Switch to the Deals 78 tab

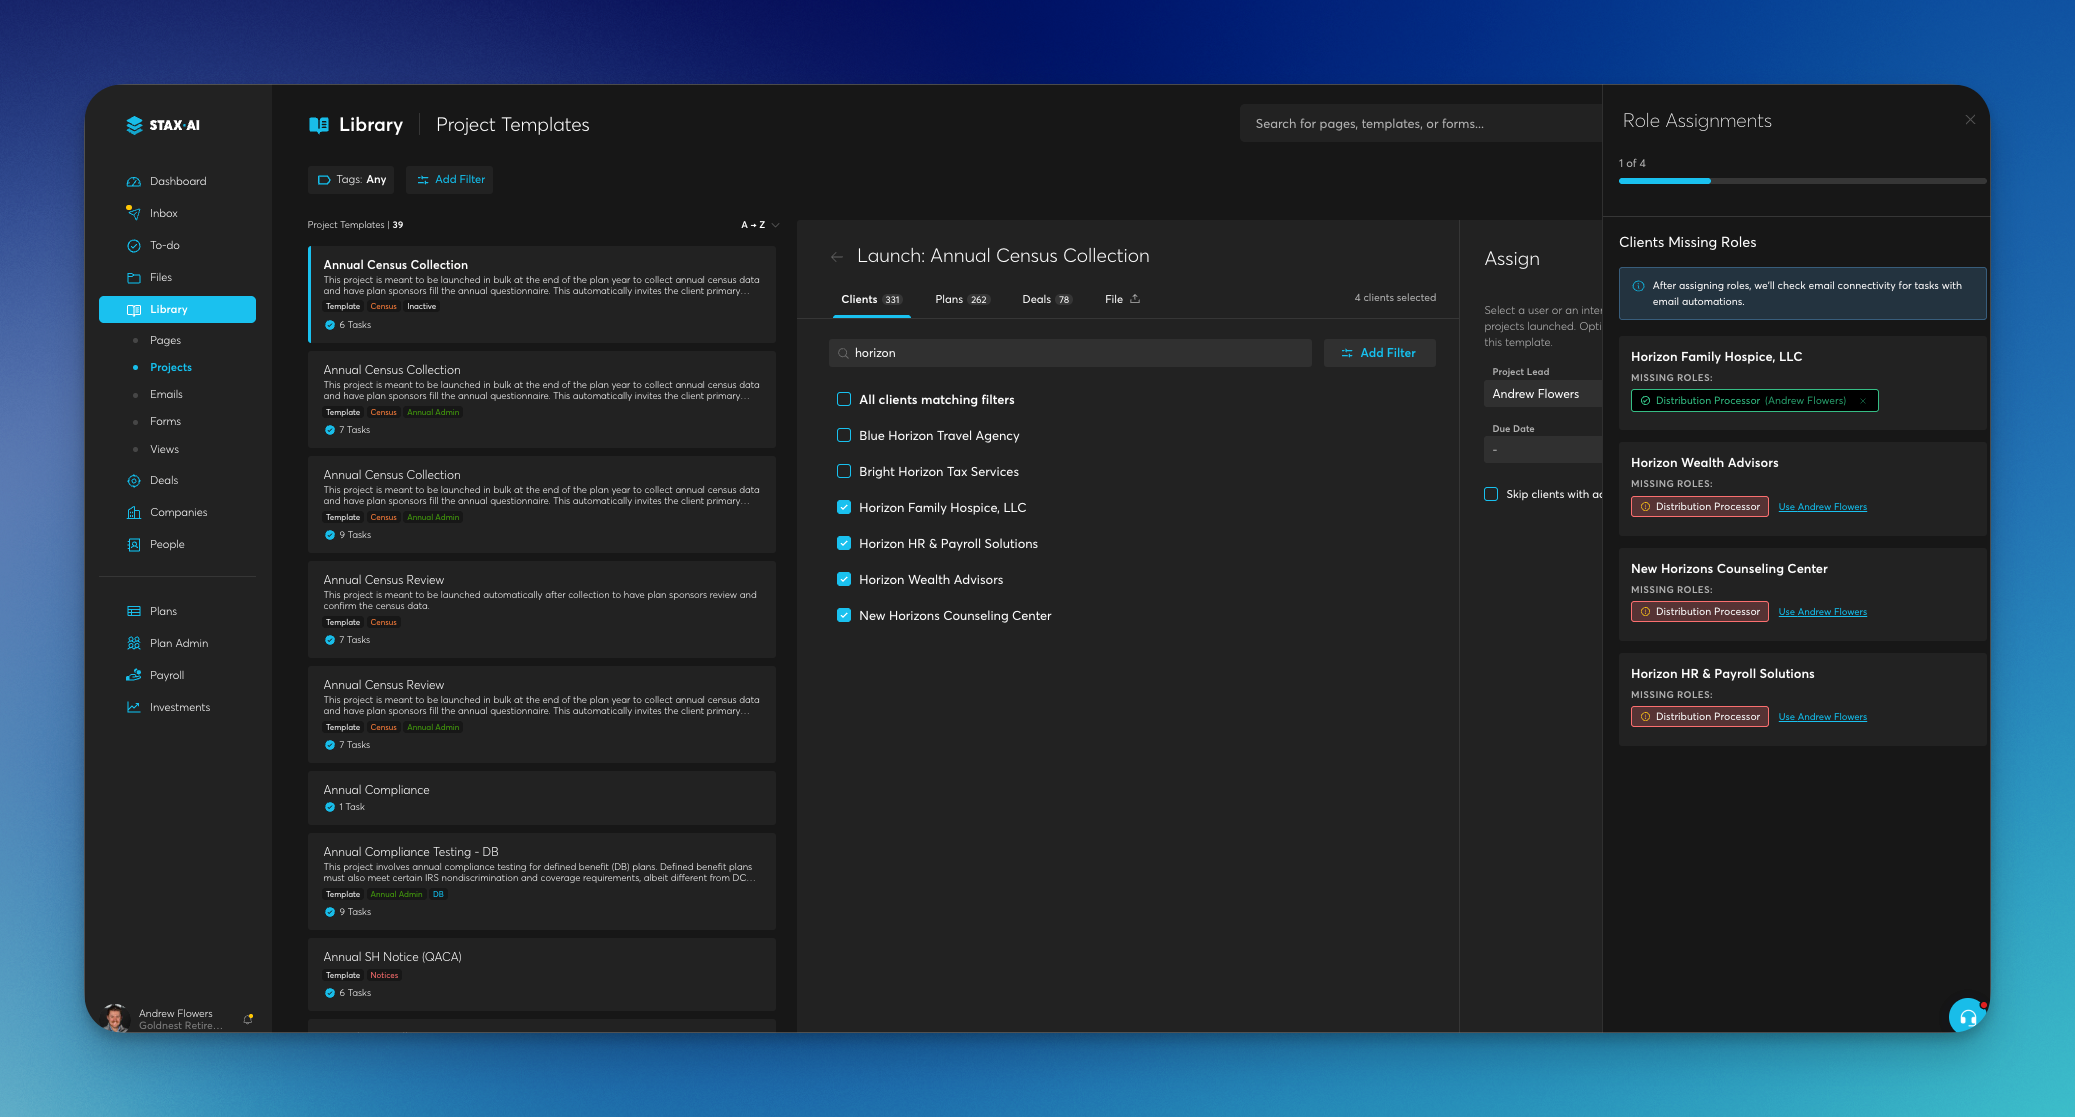coord(1046,300)
